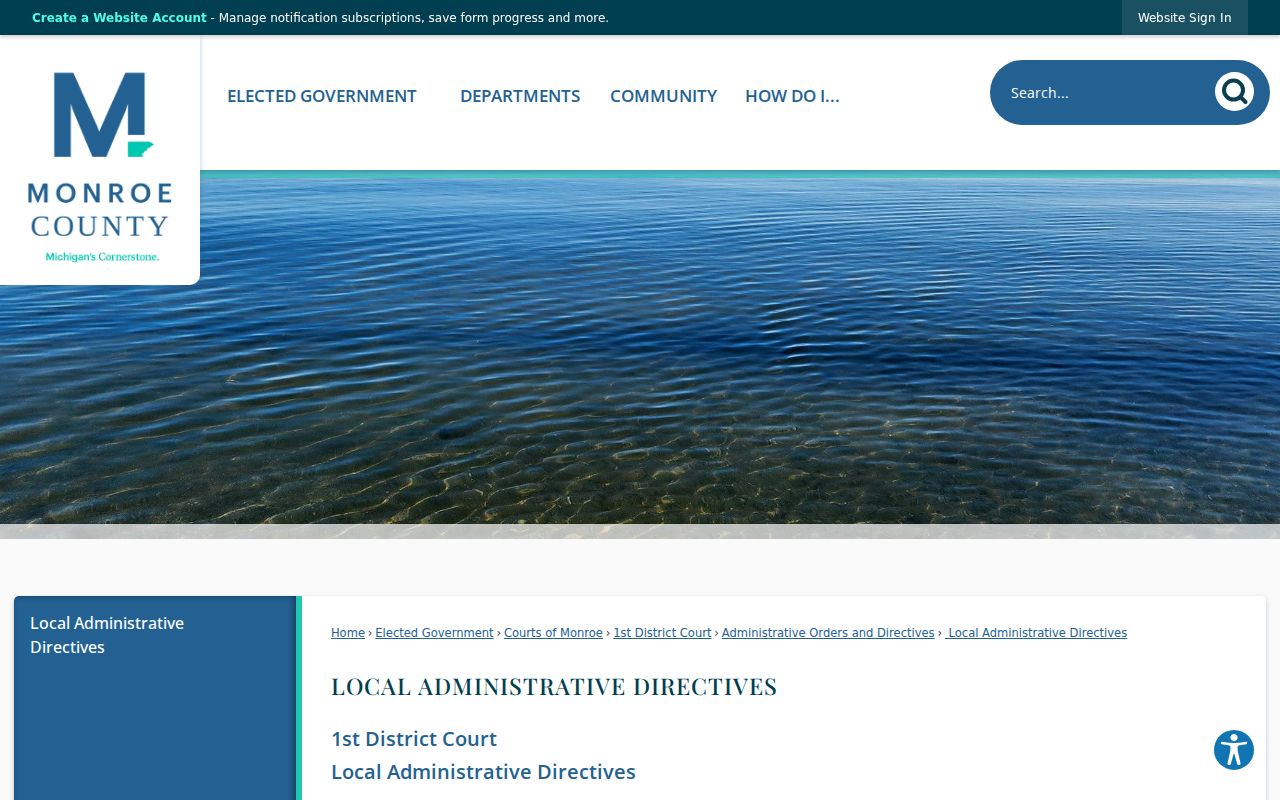Click the 1st District Court subheading
Viewport: 1280px width, 800px height.
pyautogui.click(x=414, y=739)
